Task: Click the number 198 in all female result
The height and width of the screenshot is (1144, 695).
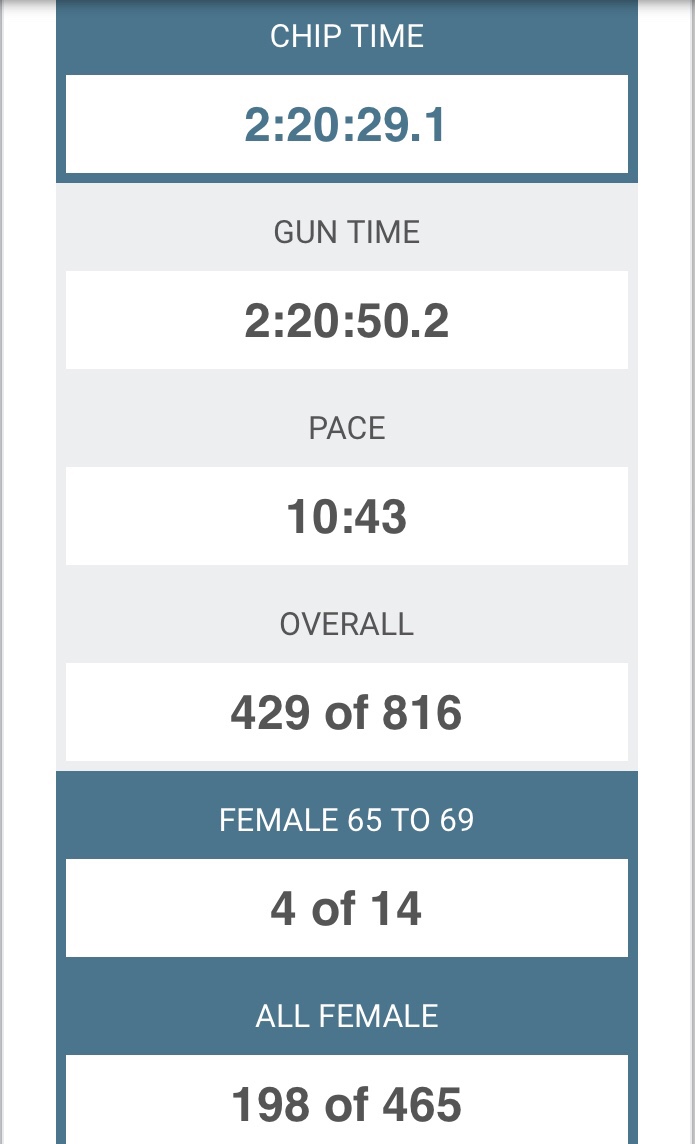Action: click(x=272, y=1106)
